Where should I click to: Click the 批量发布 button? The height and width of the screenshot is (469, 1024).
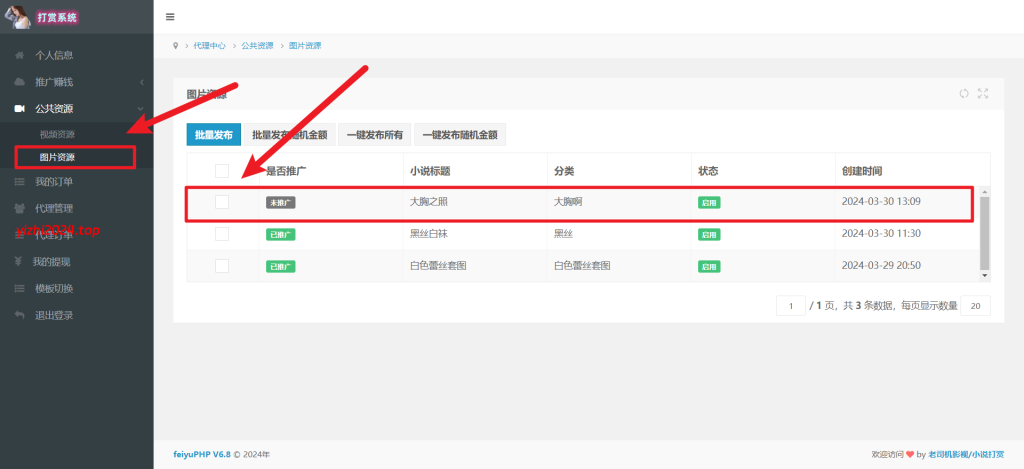213,135
